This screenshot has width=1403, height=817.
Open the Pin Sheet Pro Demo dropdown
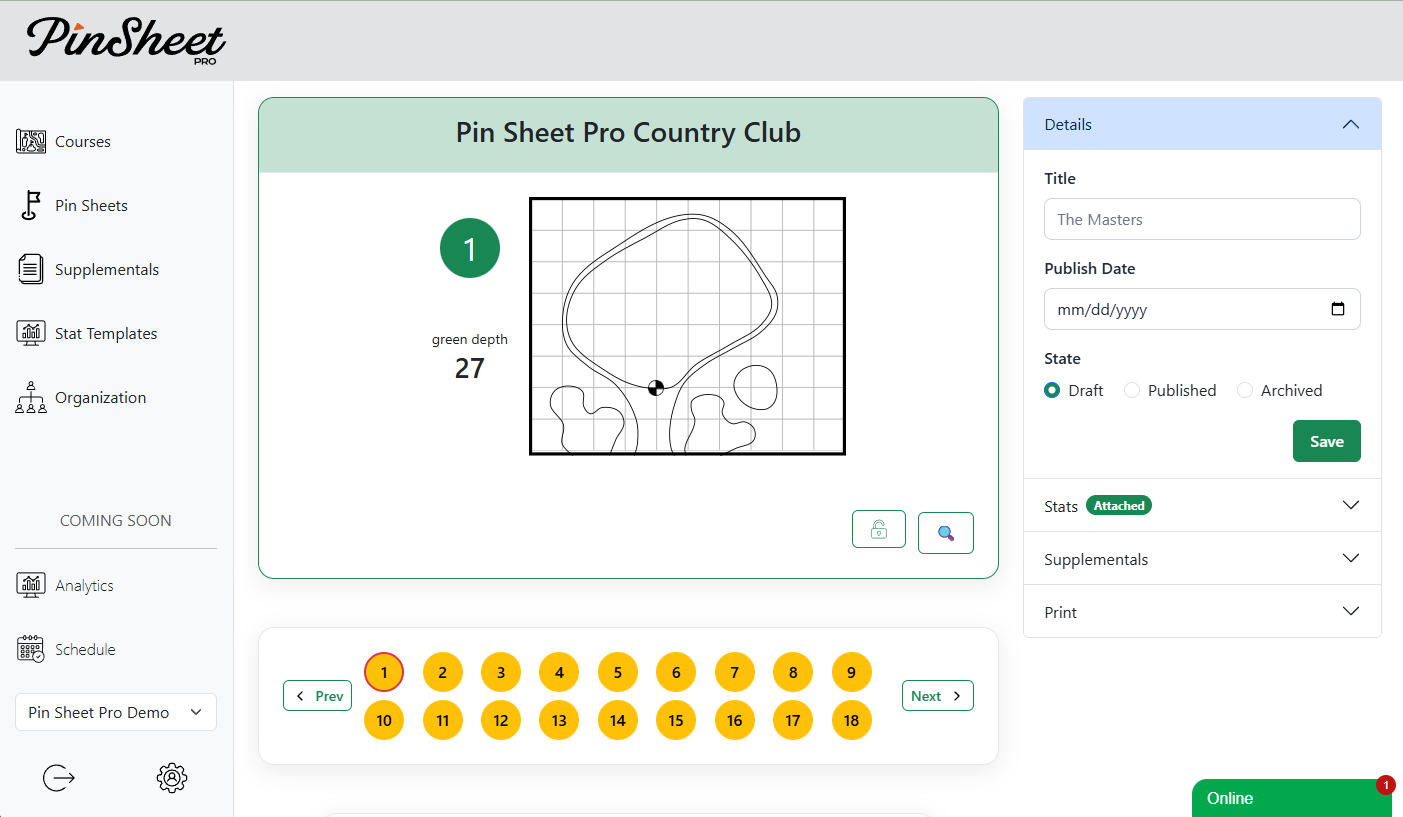click(115, 712)
